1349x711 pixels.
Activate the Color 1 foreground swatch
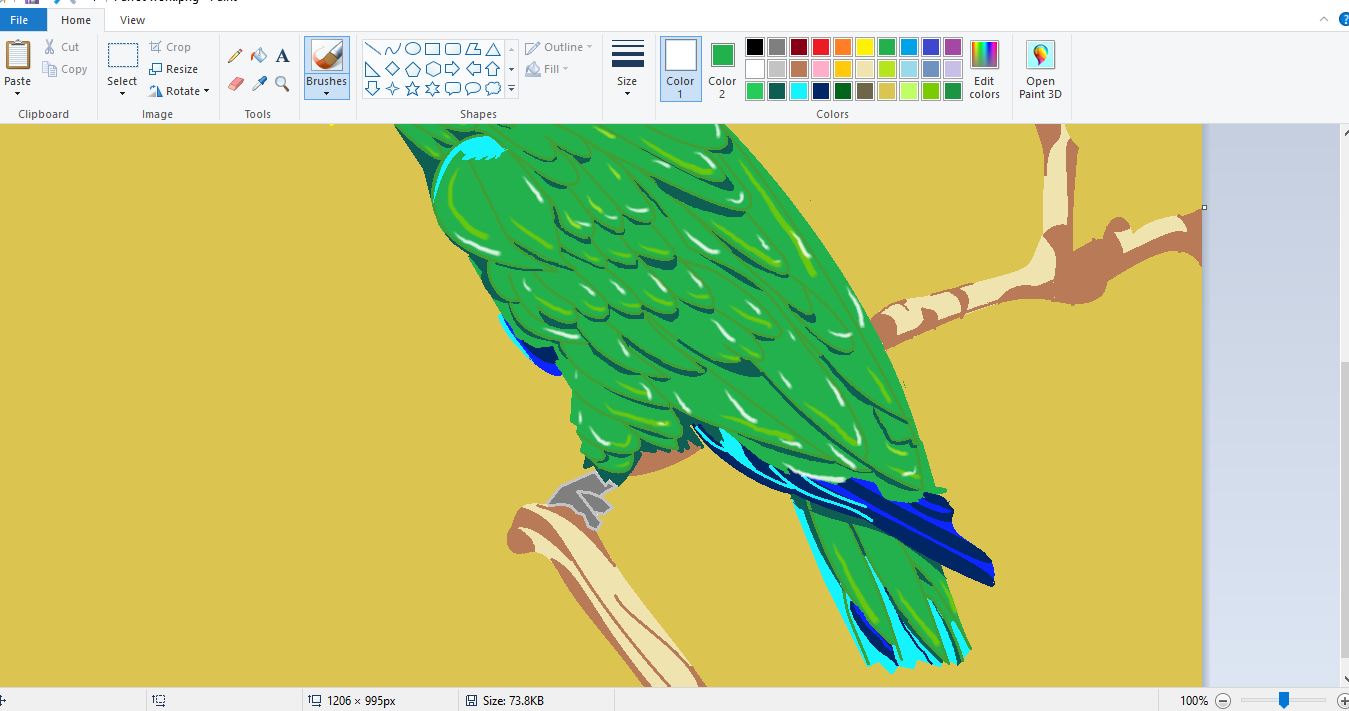680,69
